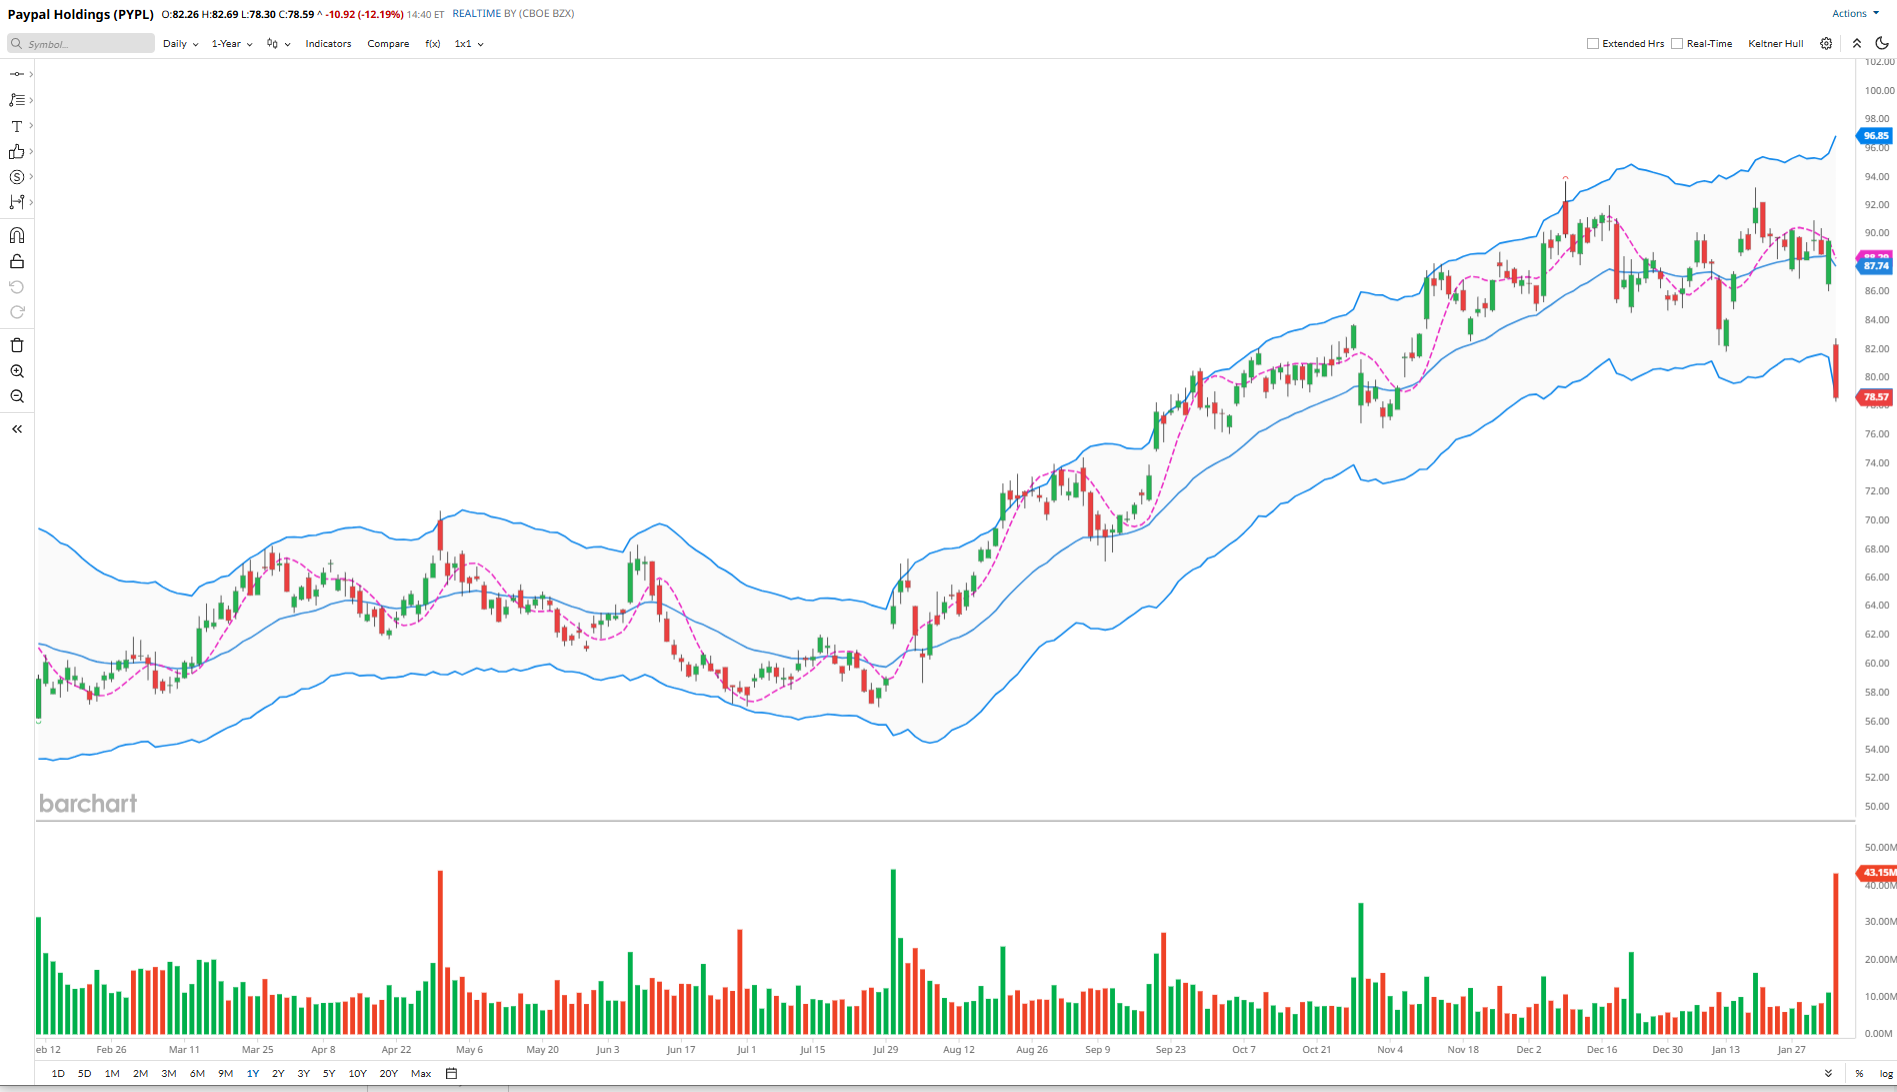Enable the Extended Hrs checkbox
This screenshot has height=1092, width=1897.
[x=1593, y=44]
